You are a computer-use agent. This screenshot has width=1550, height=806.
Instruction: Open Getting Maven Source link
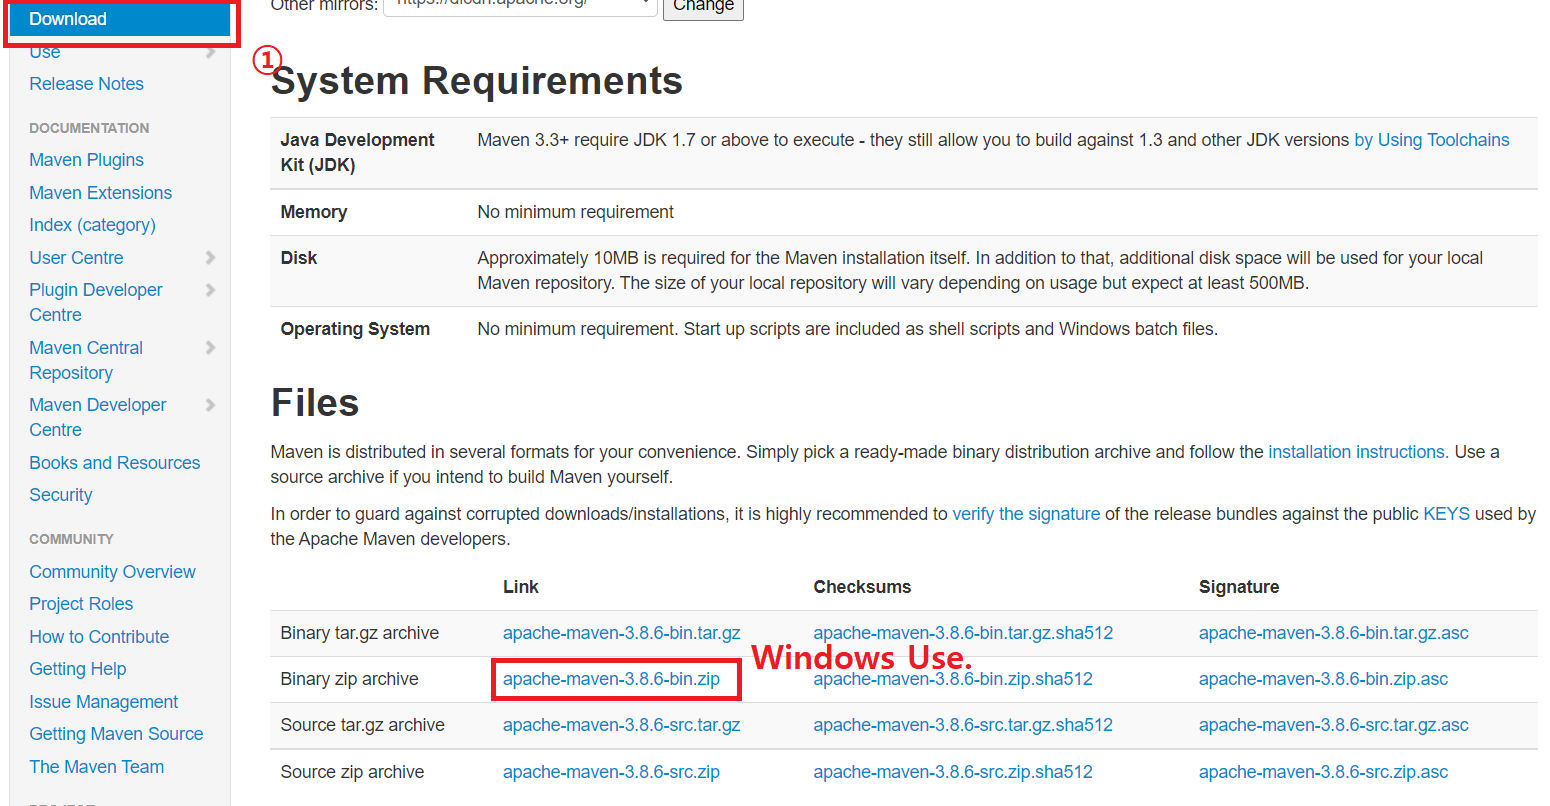(x=116, y=734)
